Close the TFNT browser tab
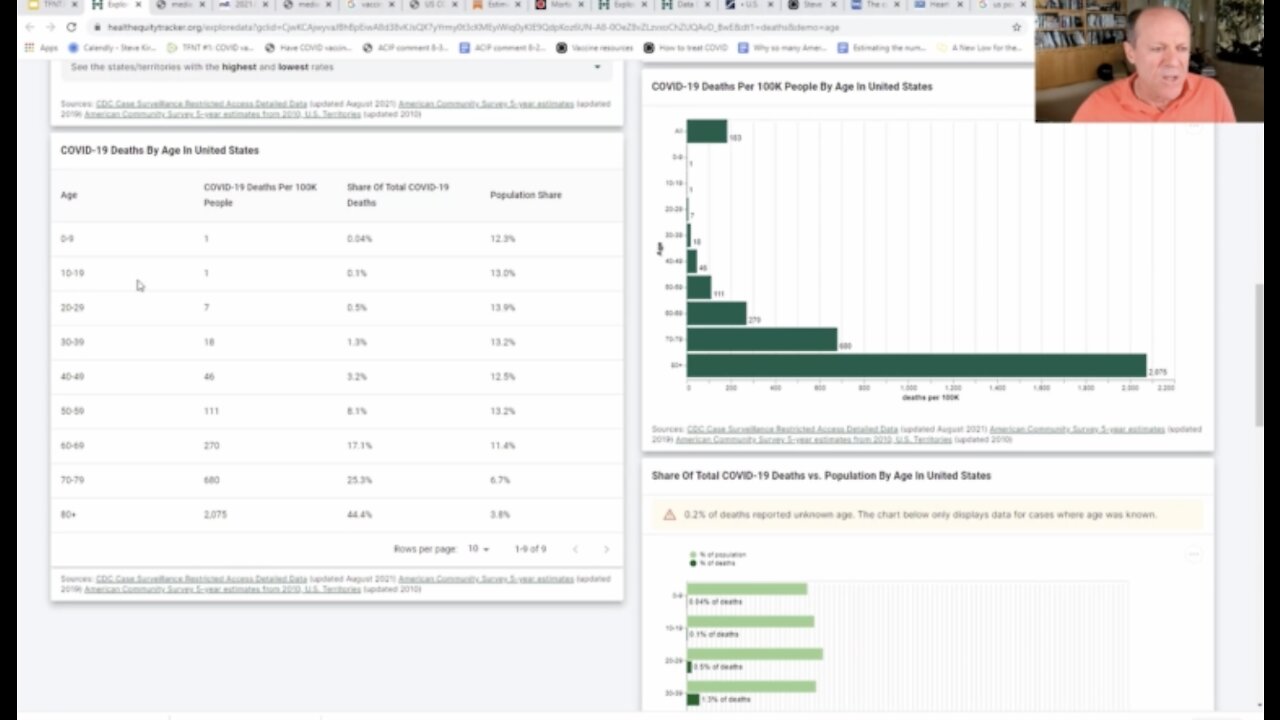 click(x=76, y=5)
